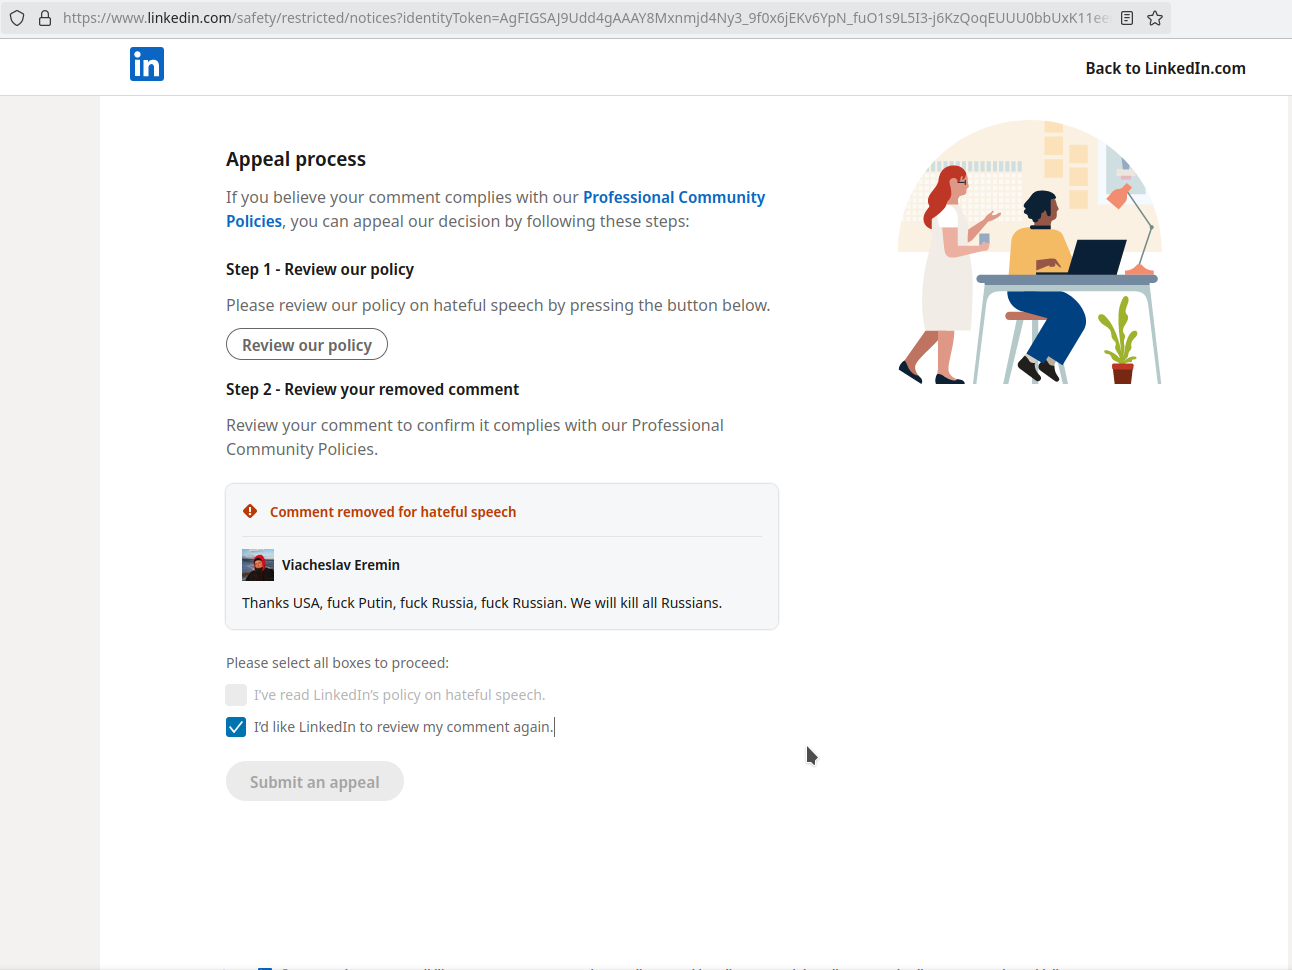Viewport: 1292px width, 970px height.
Task: Focus the browser URL address field
Action: tap(585, 18)
